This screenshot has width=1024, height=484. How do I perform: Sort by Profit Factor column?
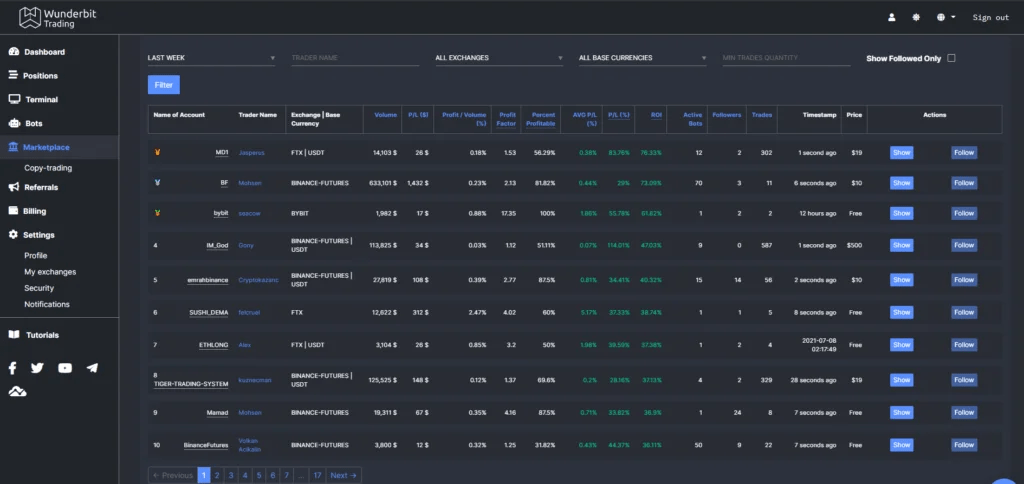click(x=507, y=119)
